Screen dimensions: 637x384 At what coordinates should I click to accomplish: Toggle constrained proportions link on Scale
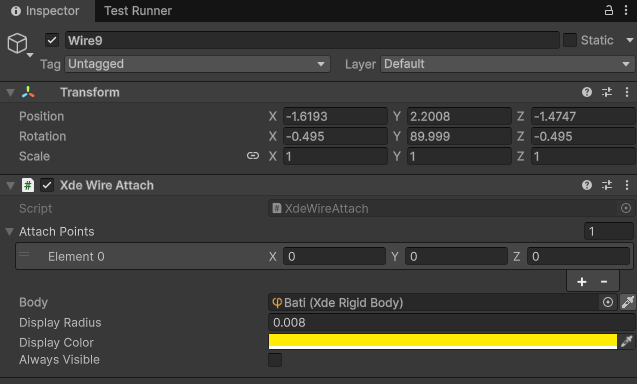click(253, 156)
